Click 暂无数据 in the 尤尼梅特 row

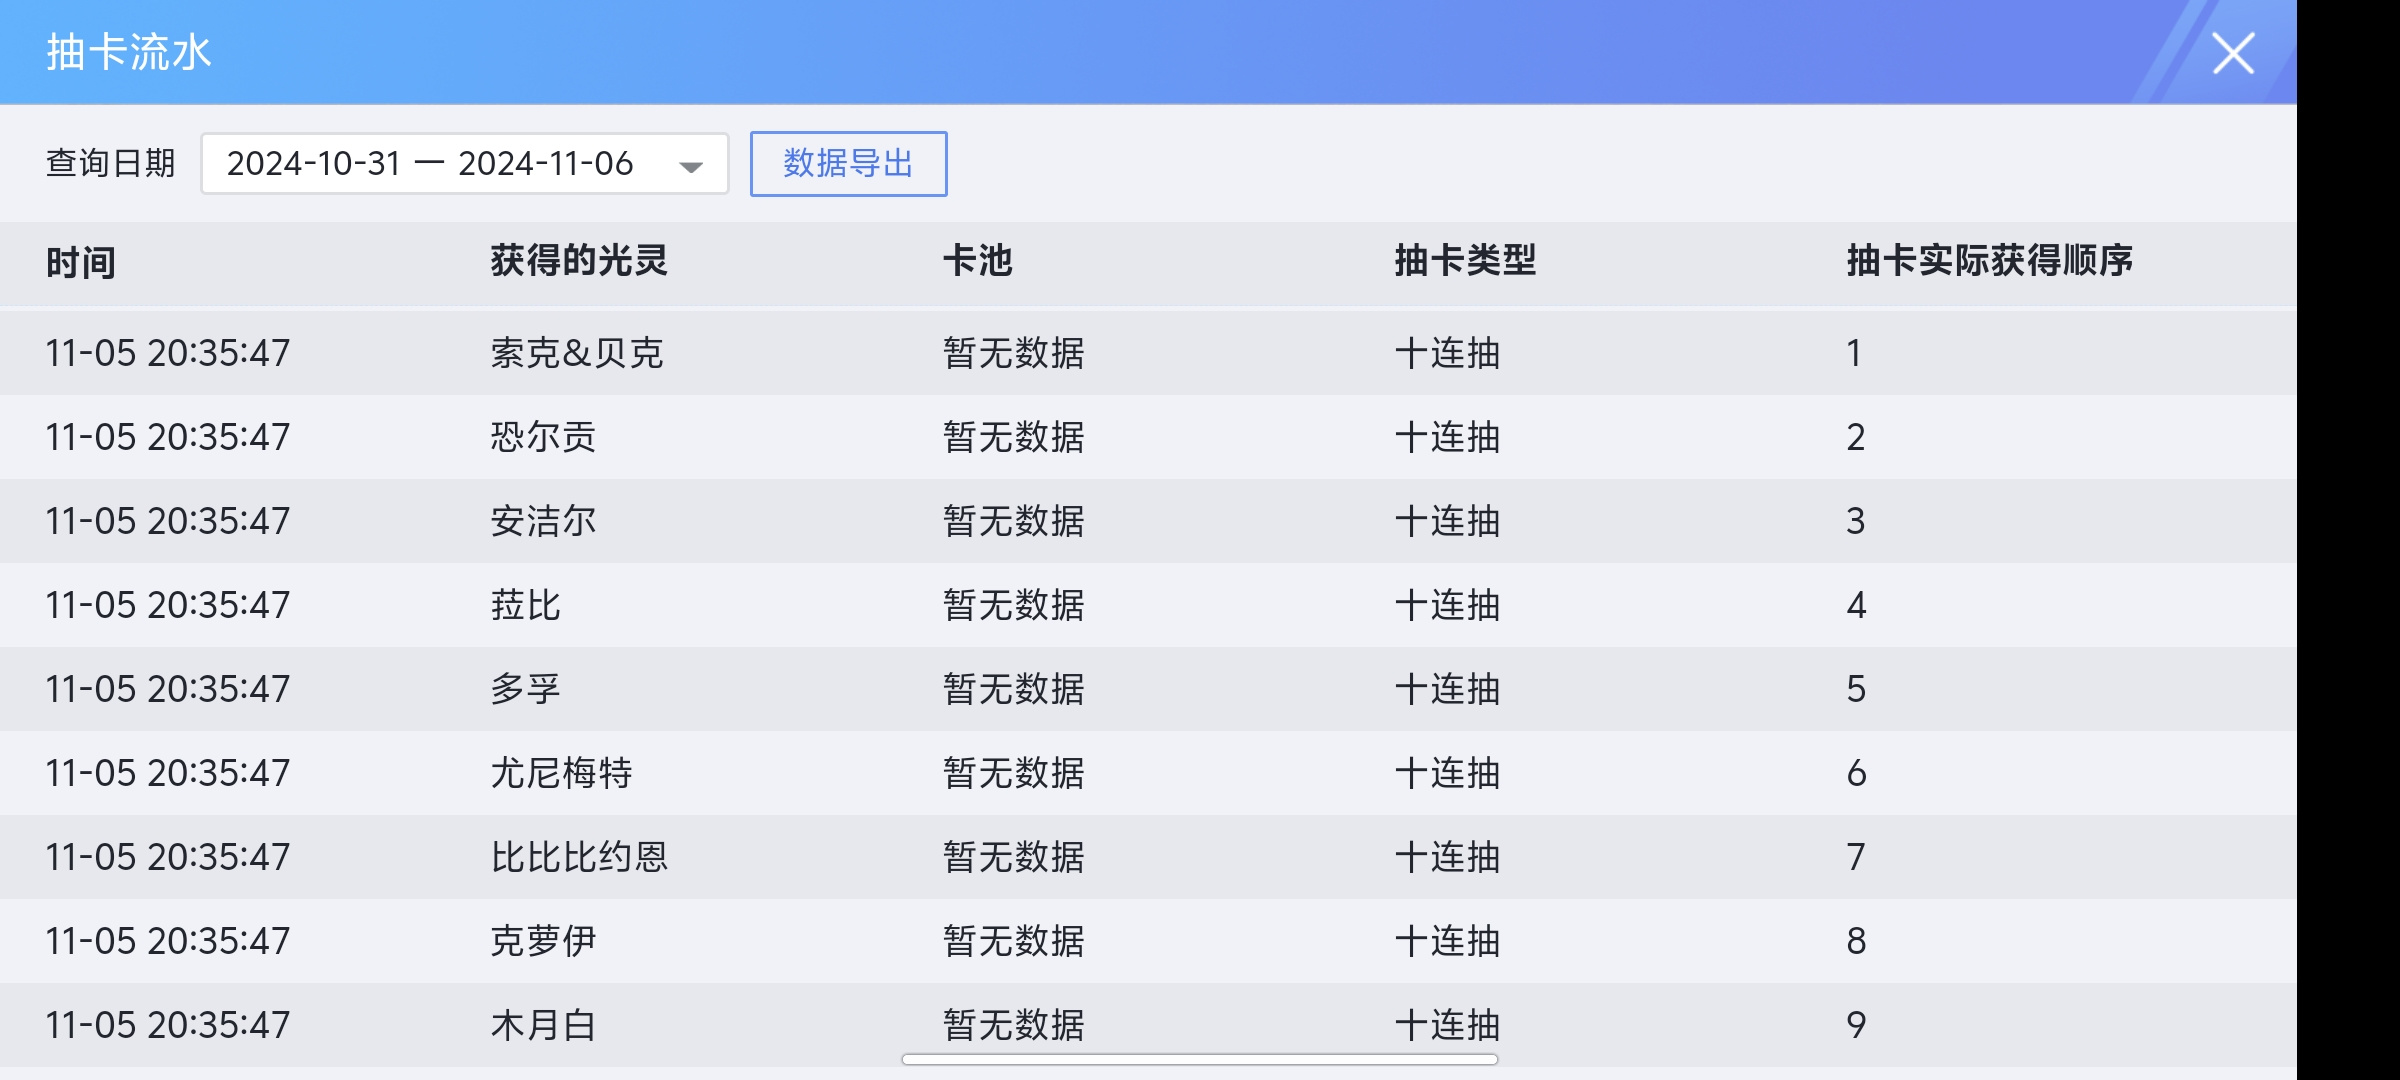(1013, 773)
